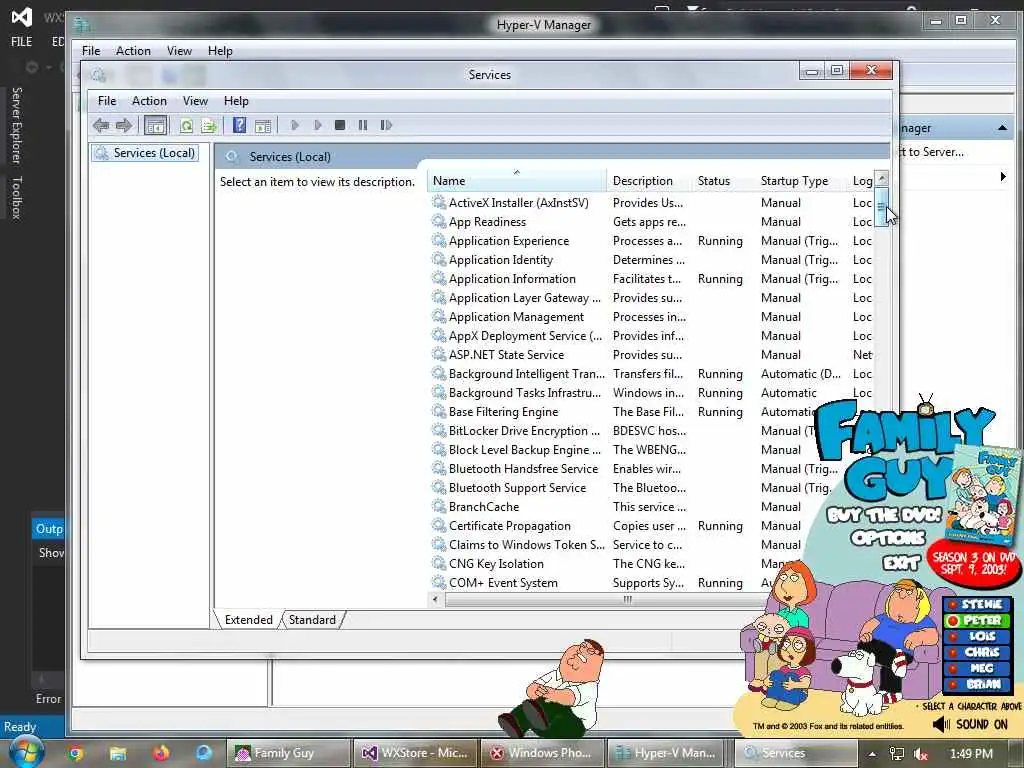Click the Back arrow in Services toolbar
The image size is (1024, 768).
click(101, 125)
